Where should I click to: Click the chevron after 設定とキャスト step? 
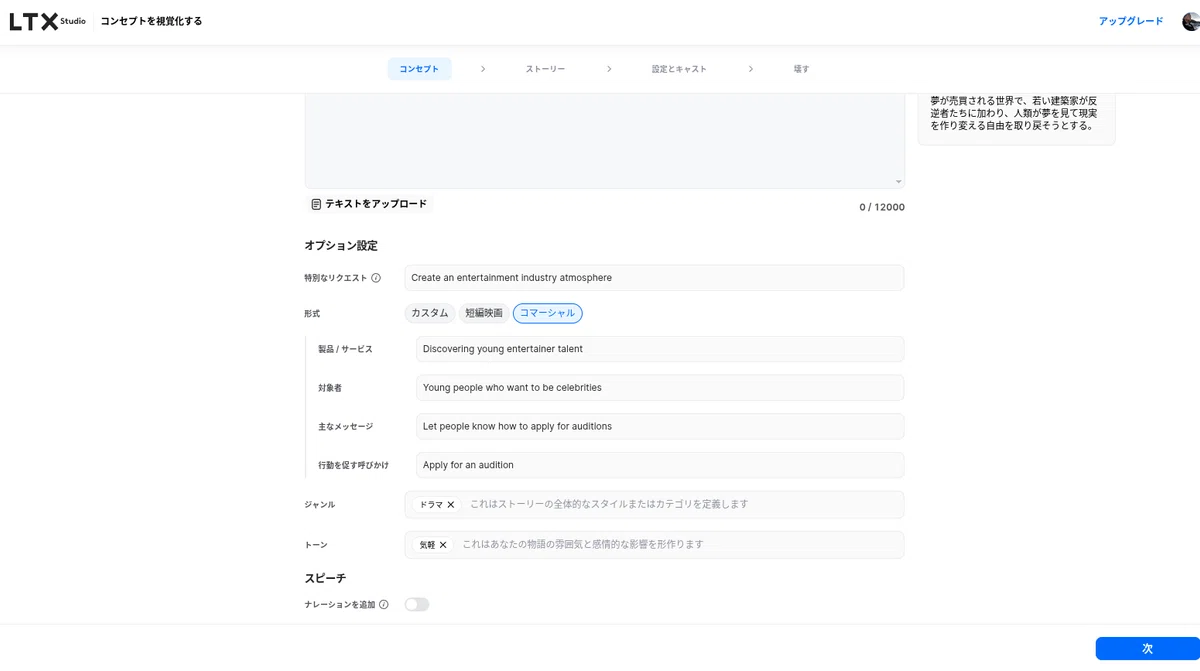[x=750, y=69]
